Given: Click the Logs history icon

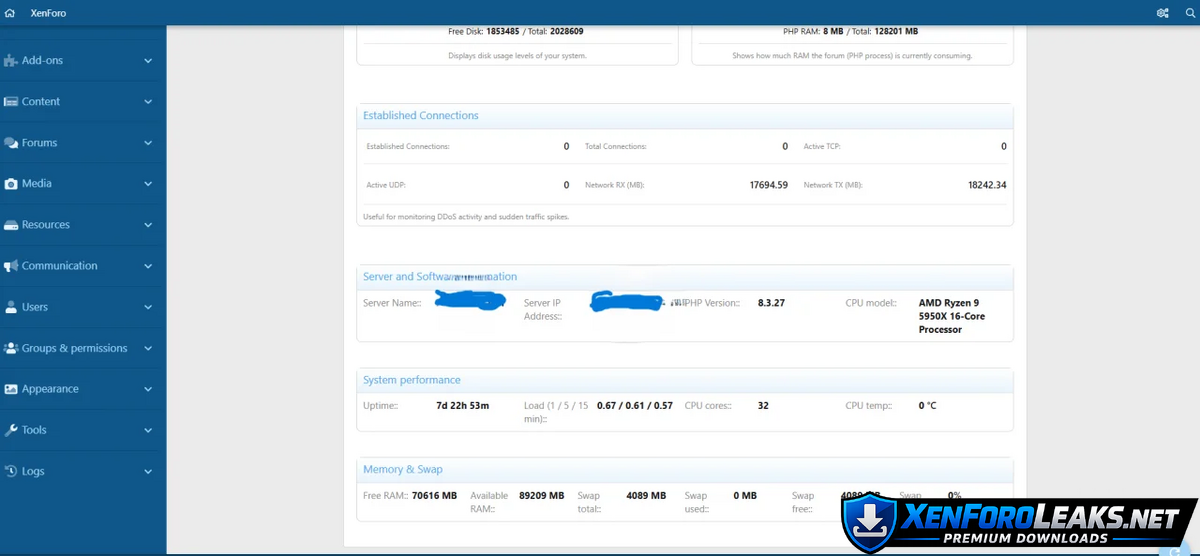Looking at the screenshot, I should click(11, 471).
